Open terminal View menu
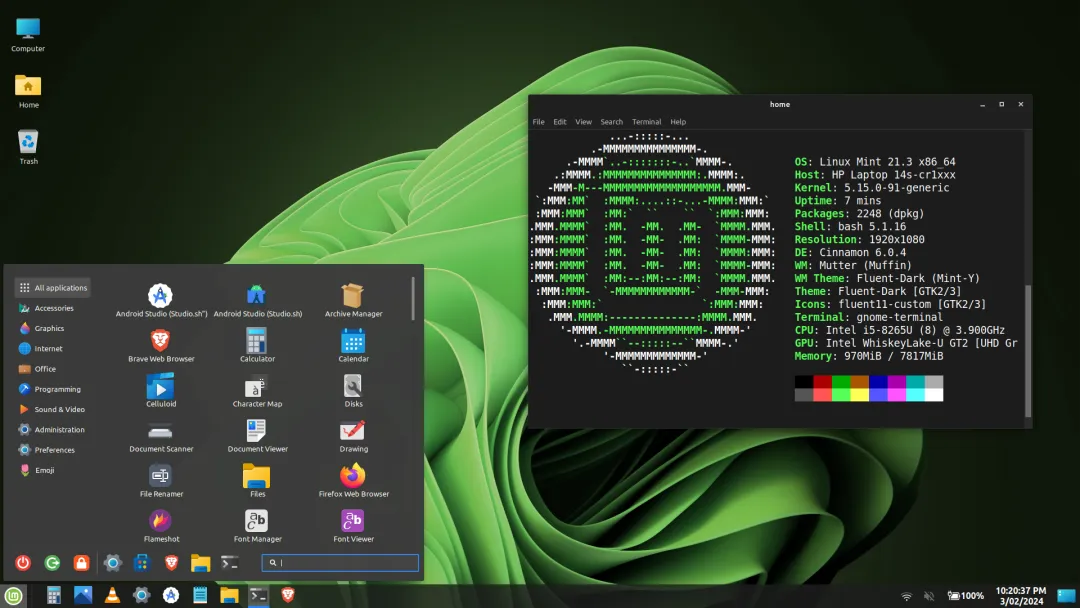1080x608 pixels. click(583, 122)
